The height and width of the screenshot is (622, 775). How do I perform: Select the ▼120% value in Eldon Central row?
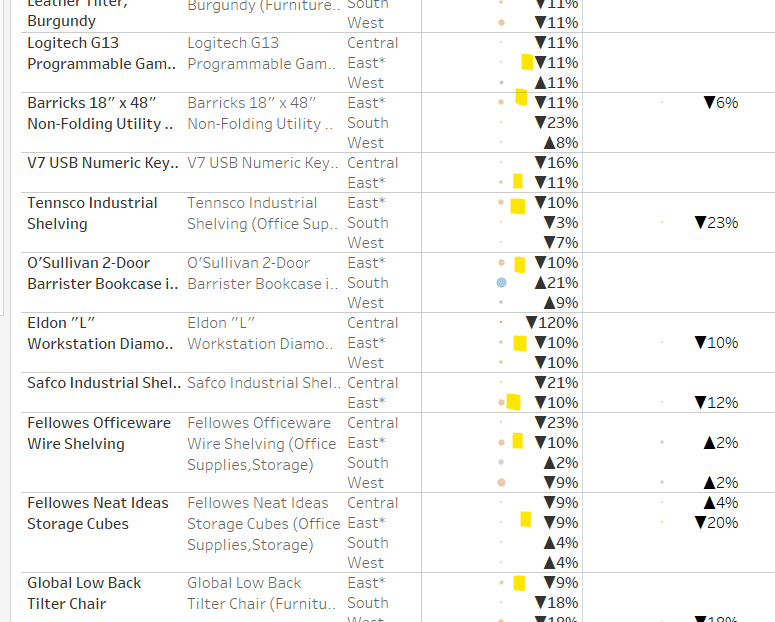pos(552,323)
